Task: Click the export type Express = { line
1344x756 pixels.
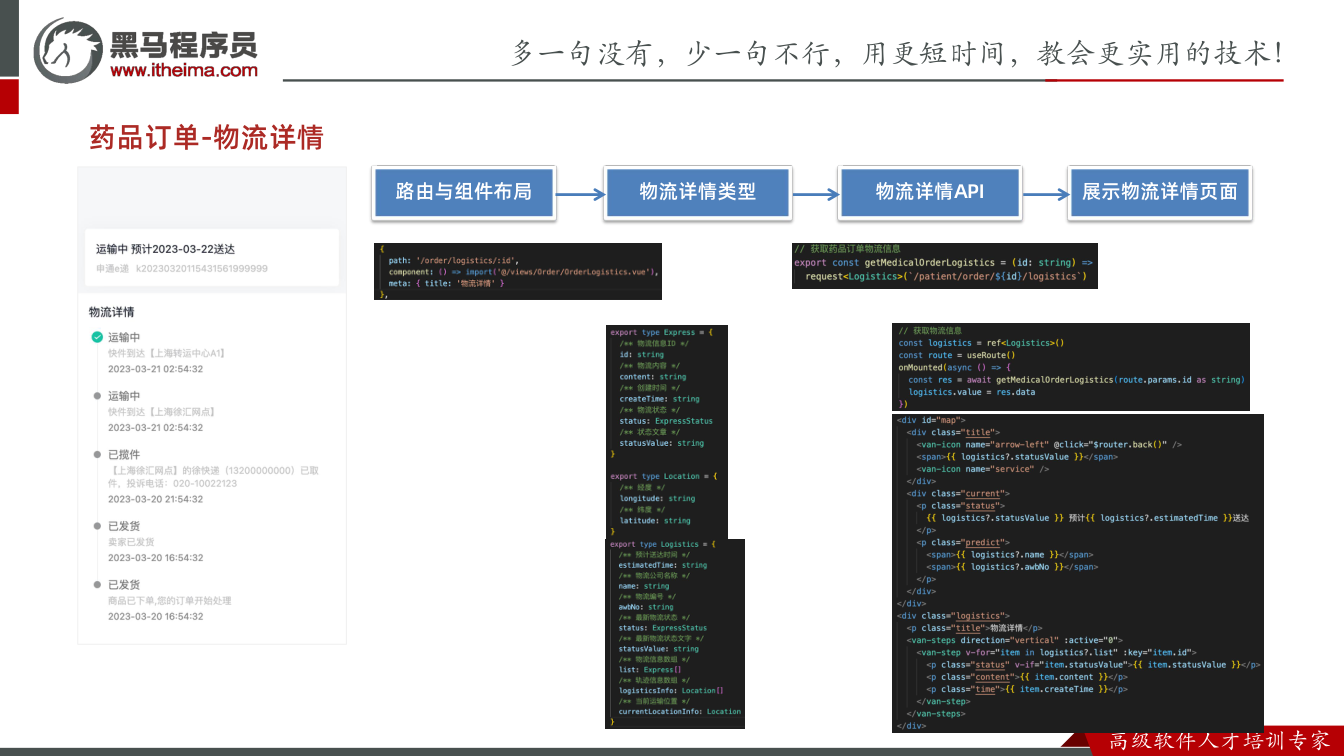Action: (x=661, y=332)
